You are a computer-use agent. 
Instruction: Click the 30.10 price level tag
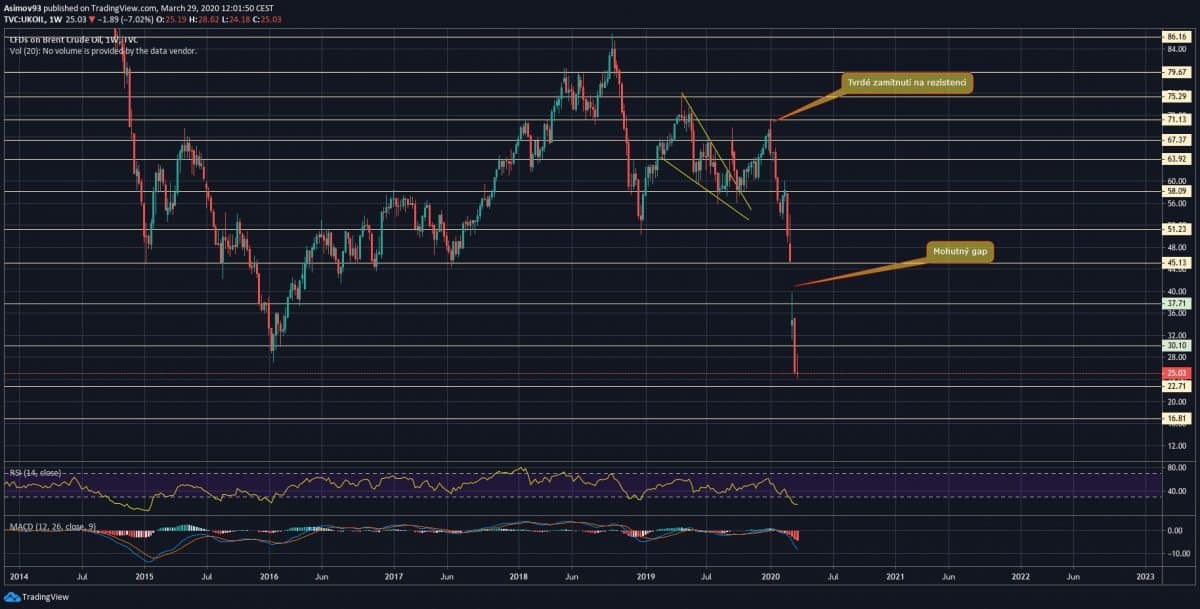(x=1174, y=345)
